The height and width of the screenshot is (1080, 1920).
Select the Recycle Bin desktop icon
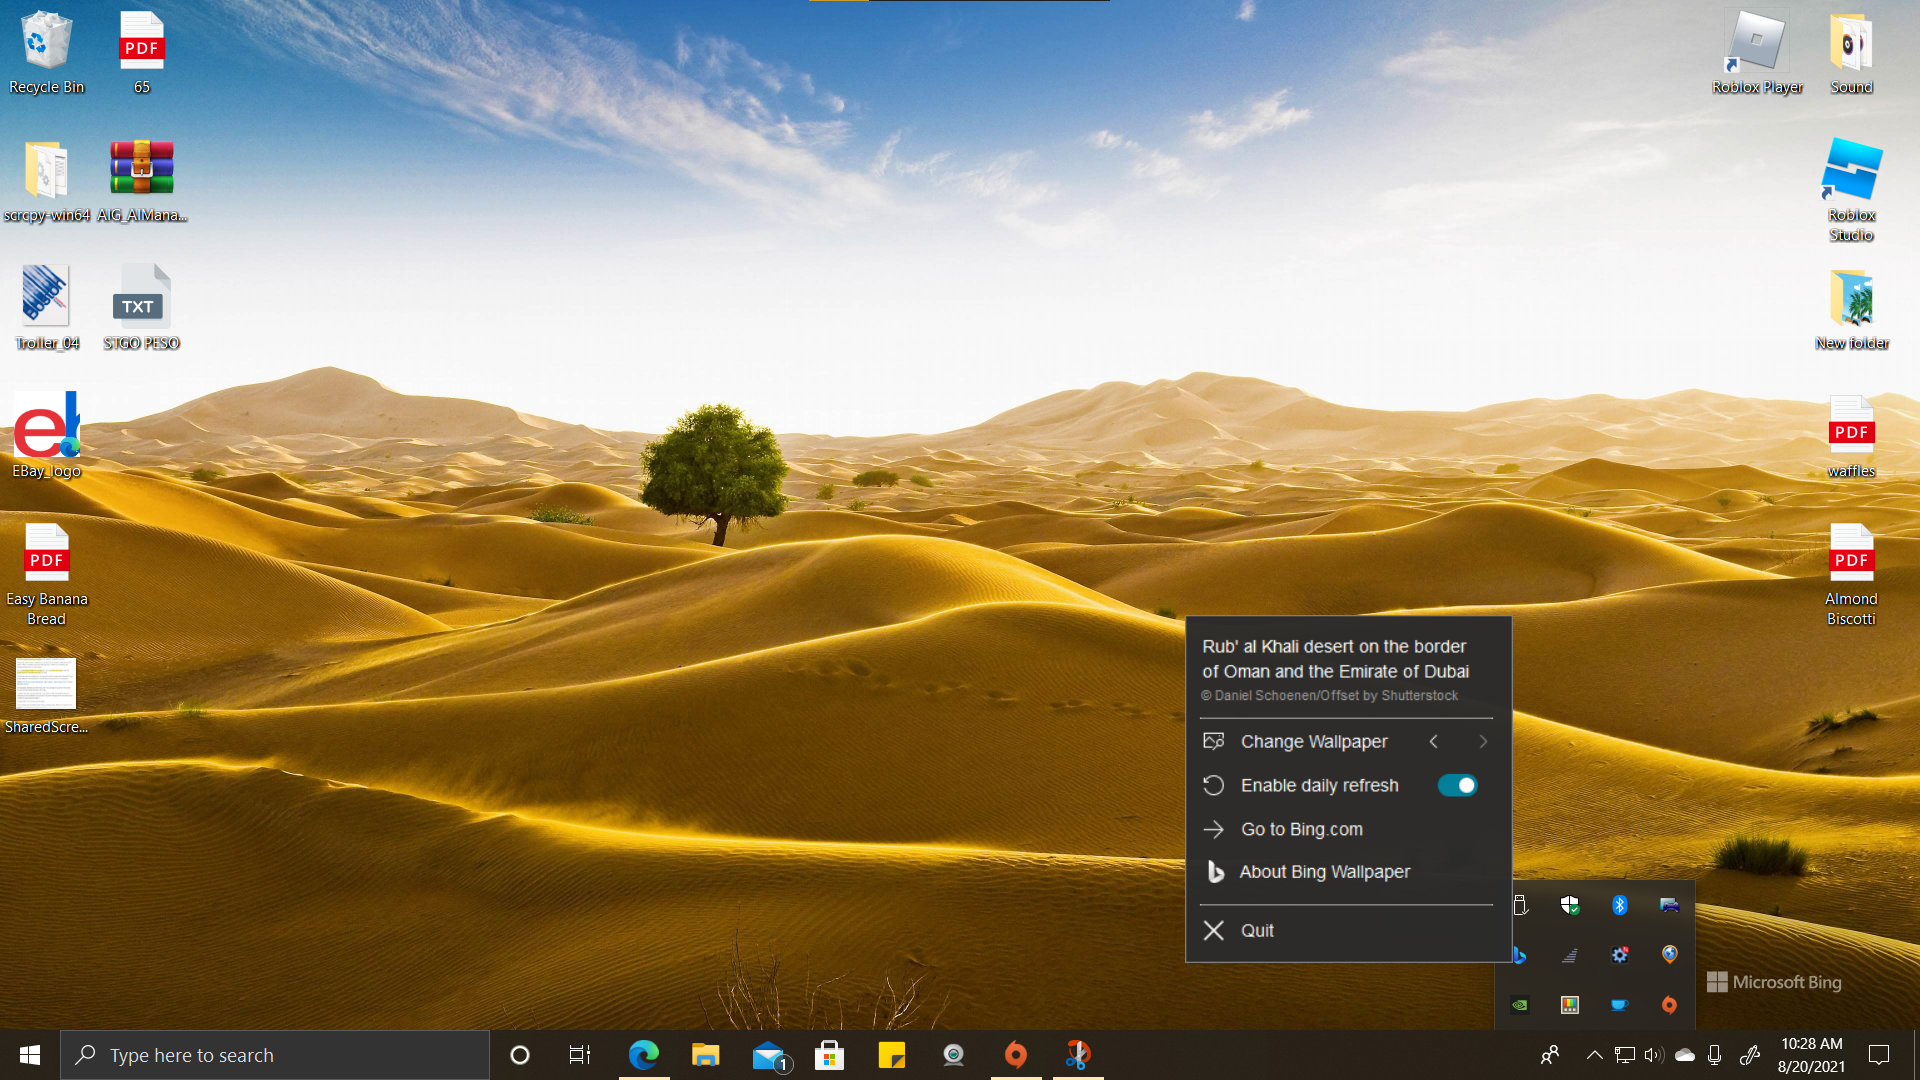tap(46, 53)
